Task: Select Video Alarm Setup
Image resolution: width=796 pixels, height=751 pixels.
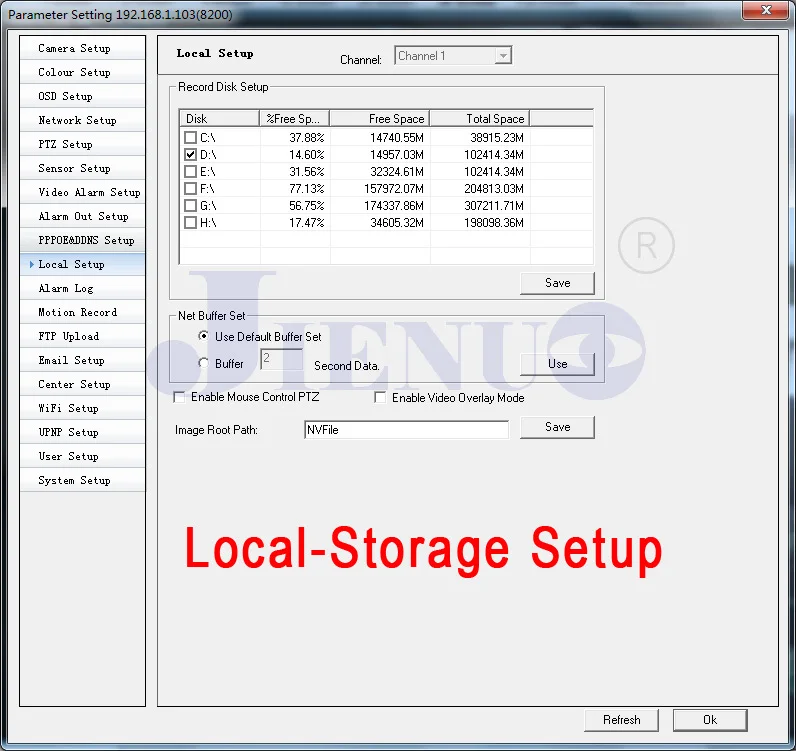Action: coord(82,192)
